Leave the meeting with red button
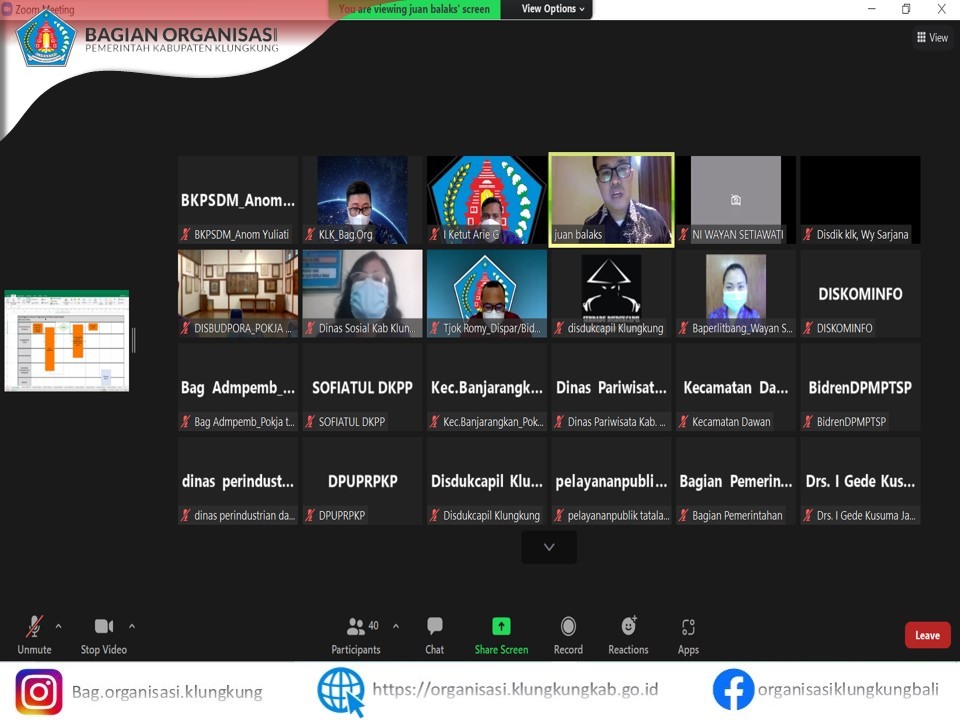This screenshot has height=720, width=960. click(927, 635)
